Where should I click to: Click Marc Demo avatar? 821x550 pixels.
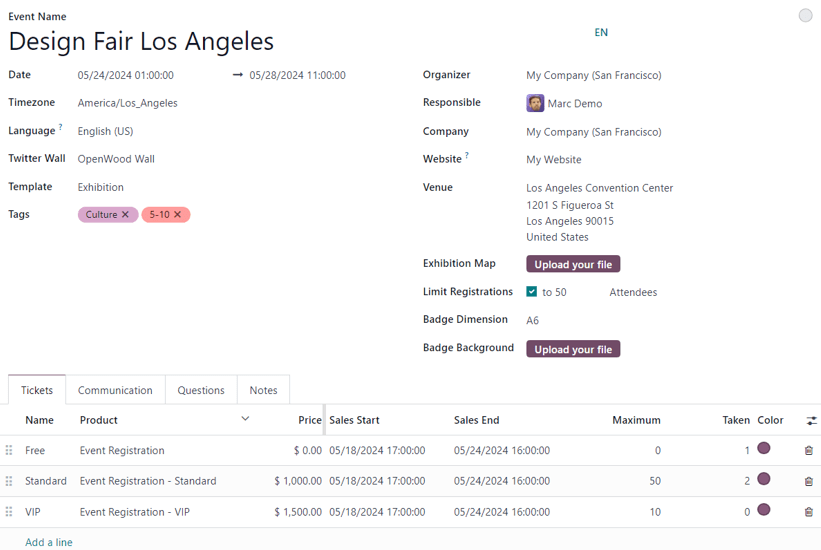click(535, 104)
